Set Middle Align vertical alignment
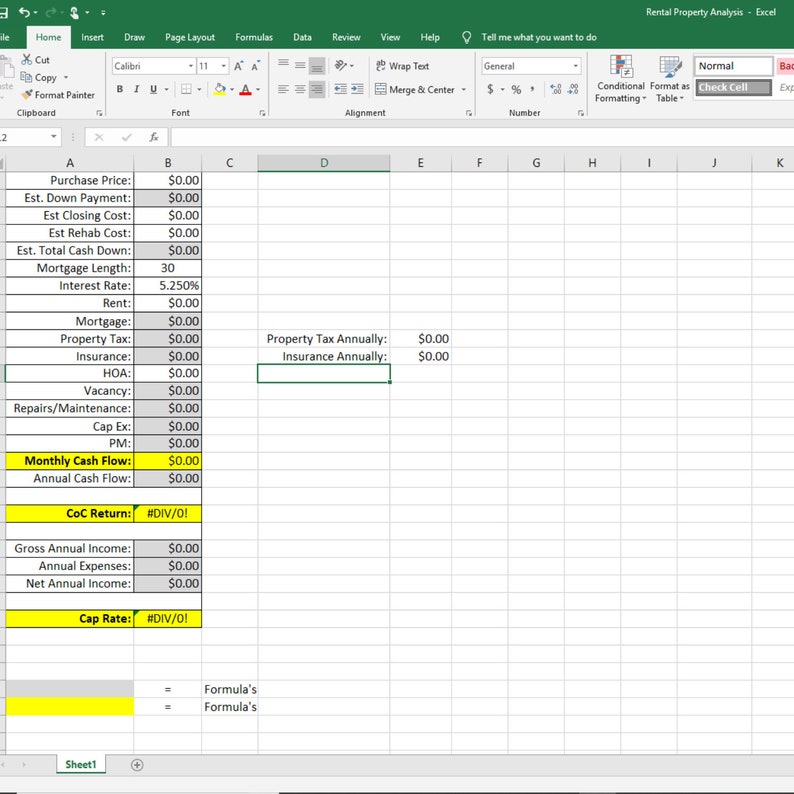794x794 pixels. 300,65
